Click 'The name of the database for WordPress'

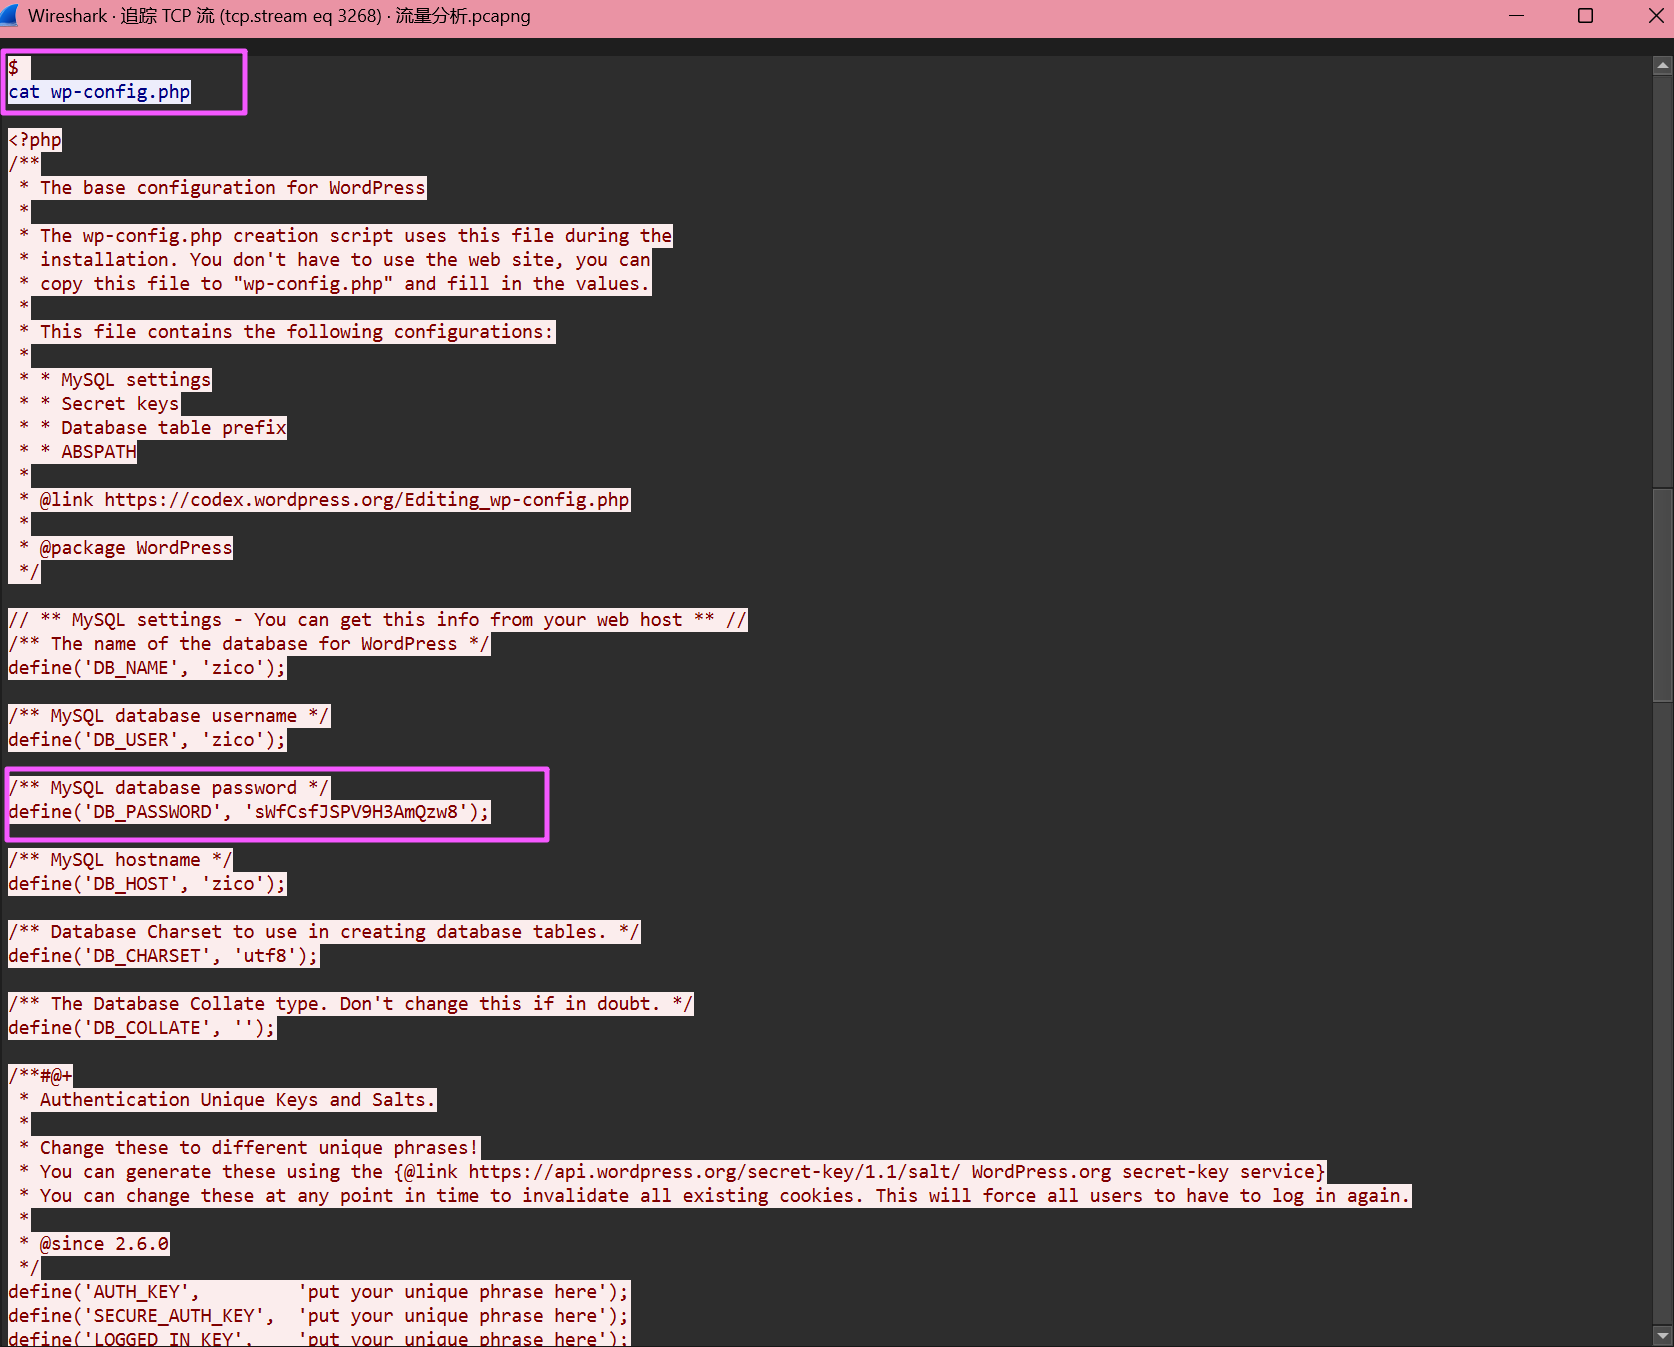tap(249, 644)
